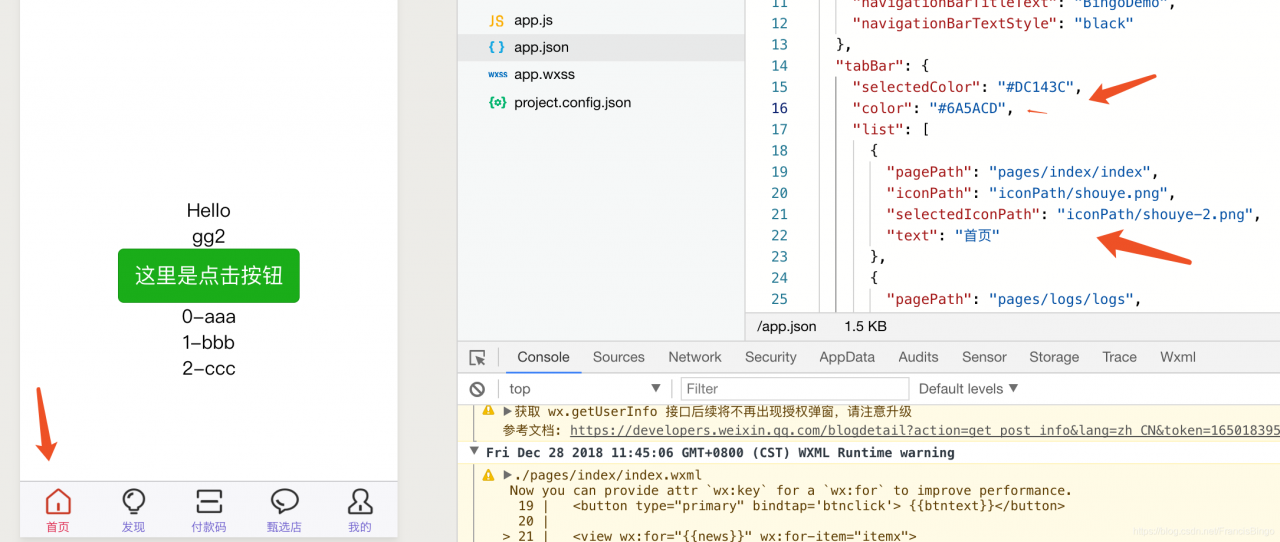Click the JS file icon next to app.js

click(497, 20)
